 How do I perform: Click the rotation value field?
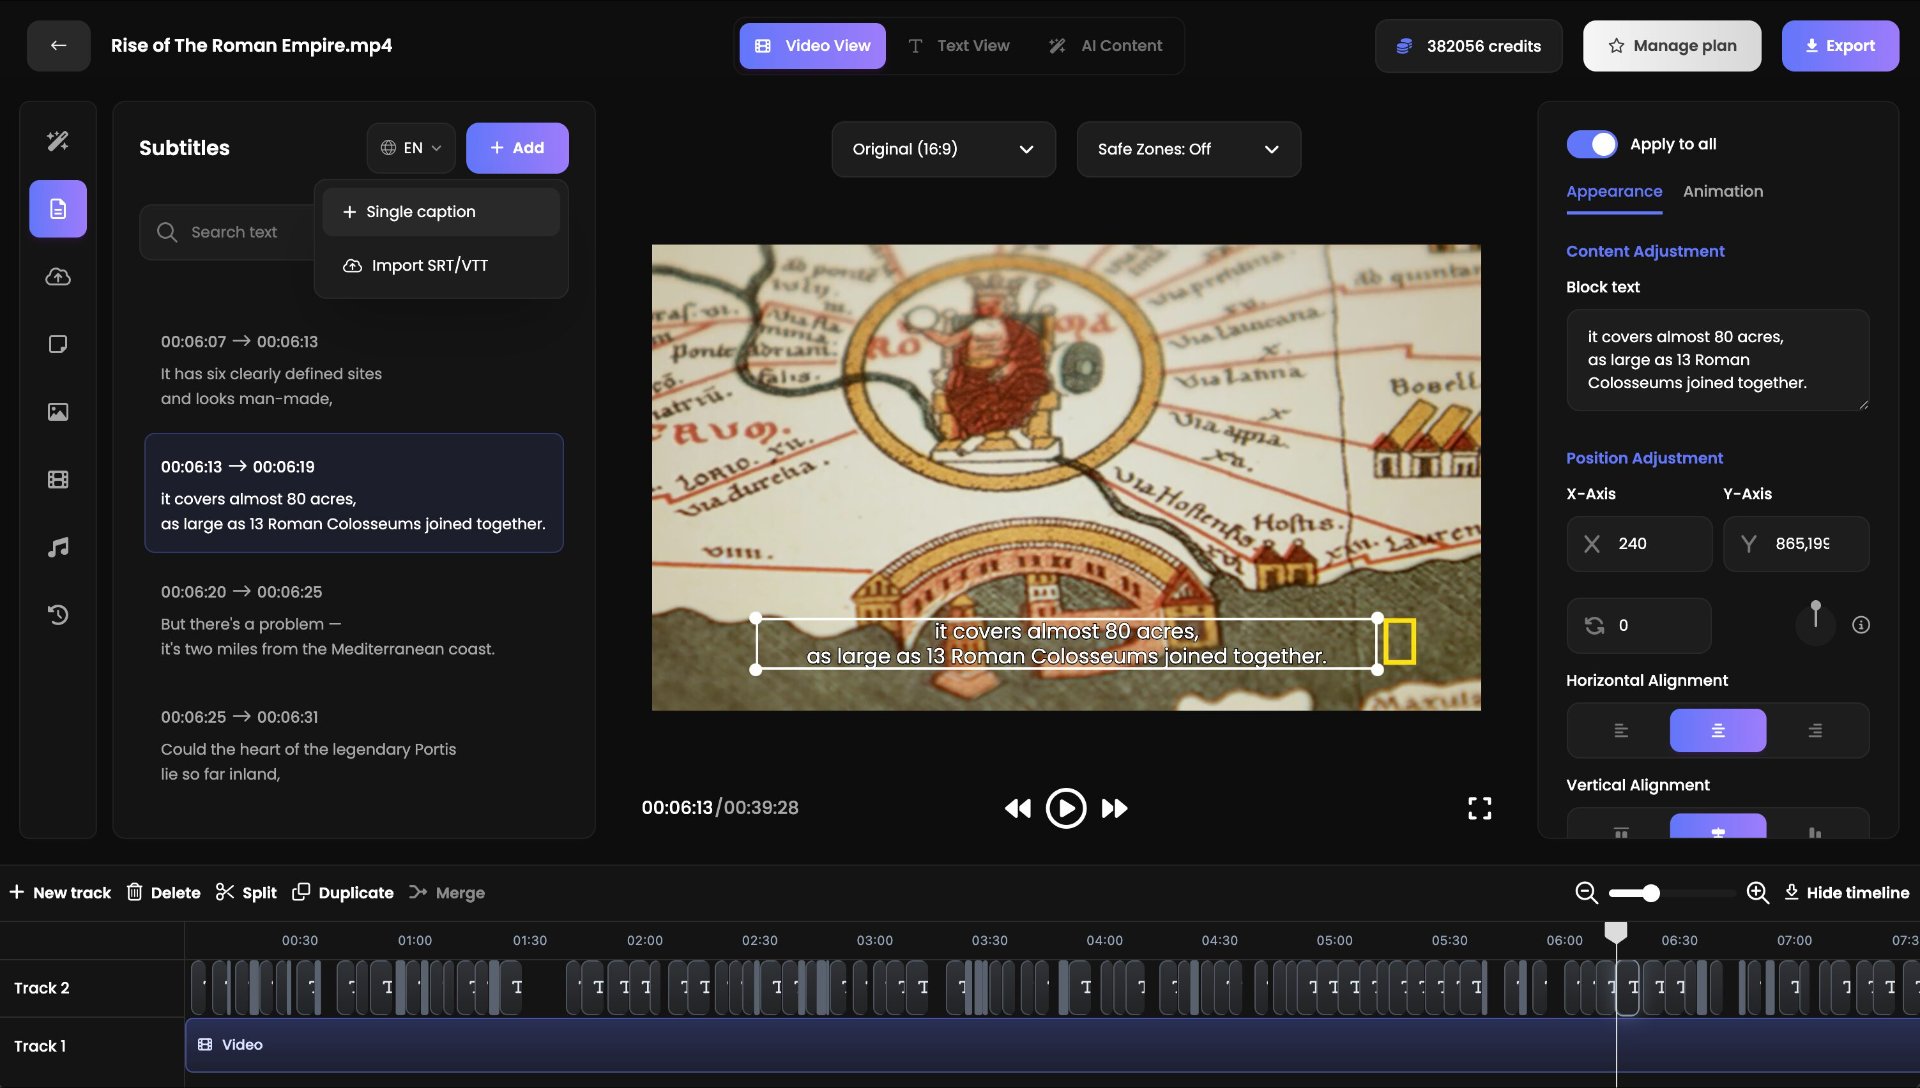click(x=1639, y=626)
